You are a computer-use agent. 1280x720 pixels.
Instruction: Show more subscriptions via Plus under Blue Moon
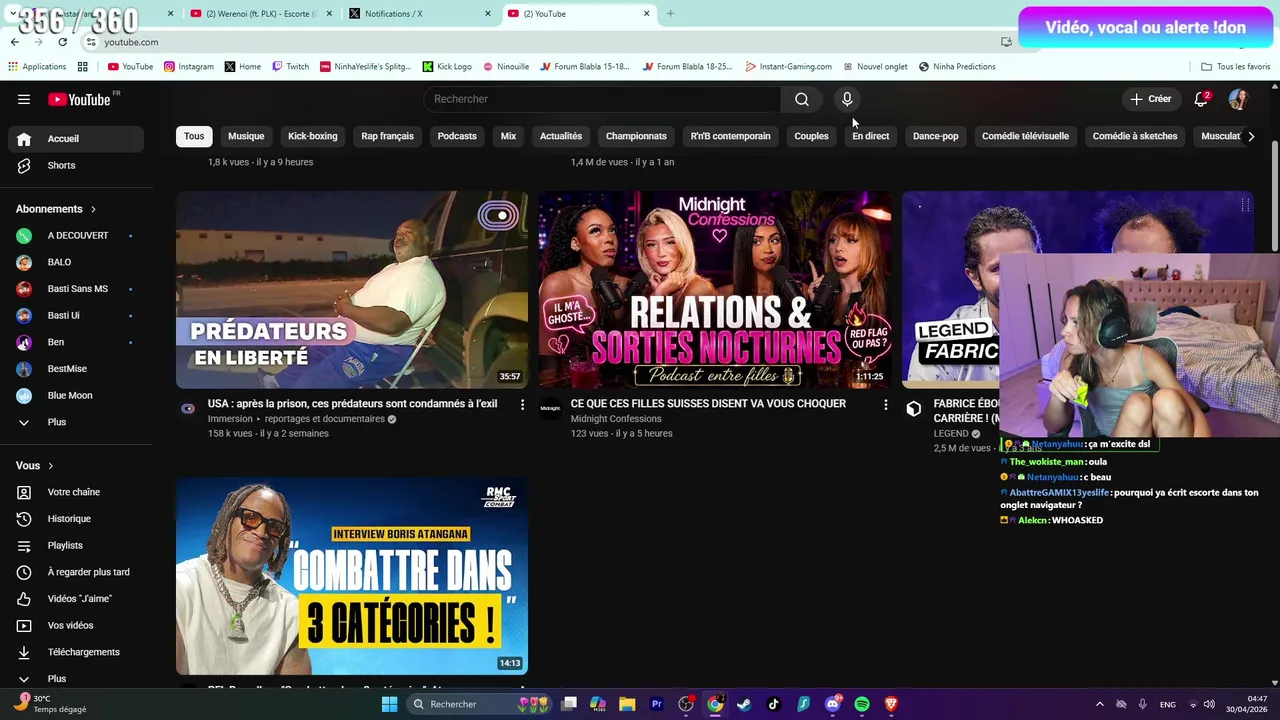coord(76,422)
